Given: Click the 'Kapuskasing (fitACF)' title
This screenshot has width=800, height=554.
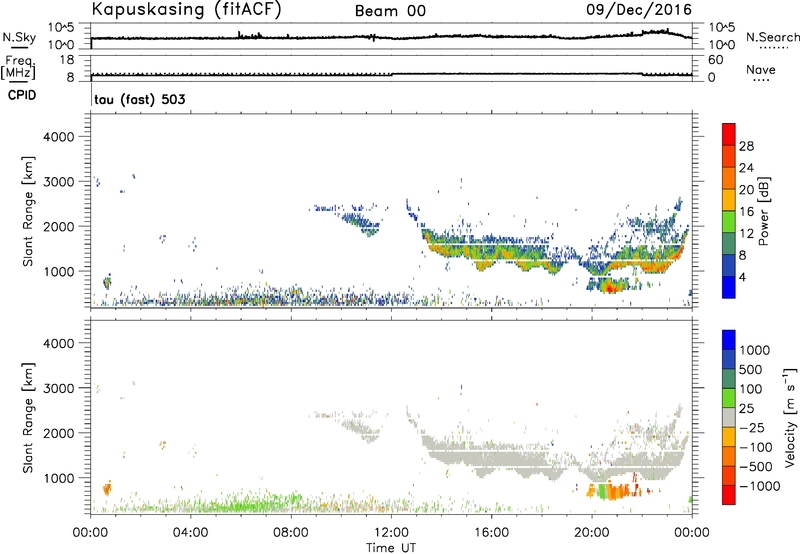Looking at the screenshot, I should tap(186, 10).
